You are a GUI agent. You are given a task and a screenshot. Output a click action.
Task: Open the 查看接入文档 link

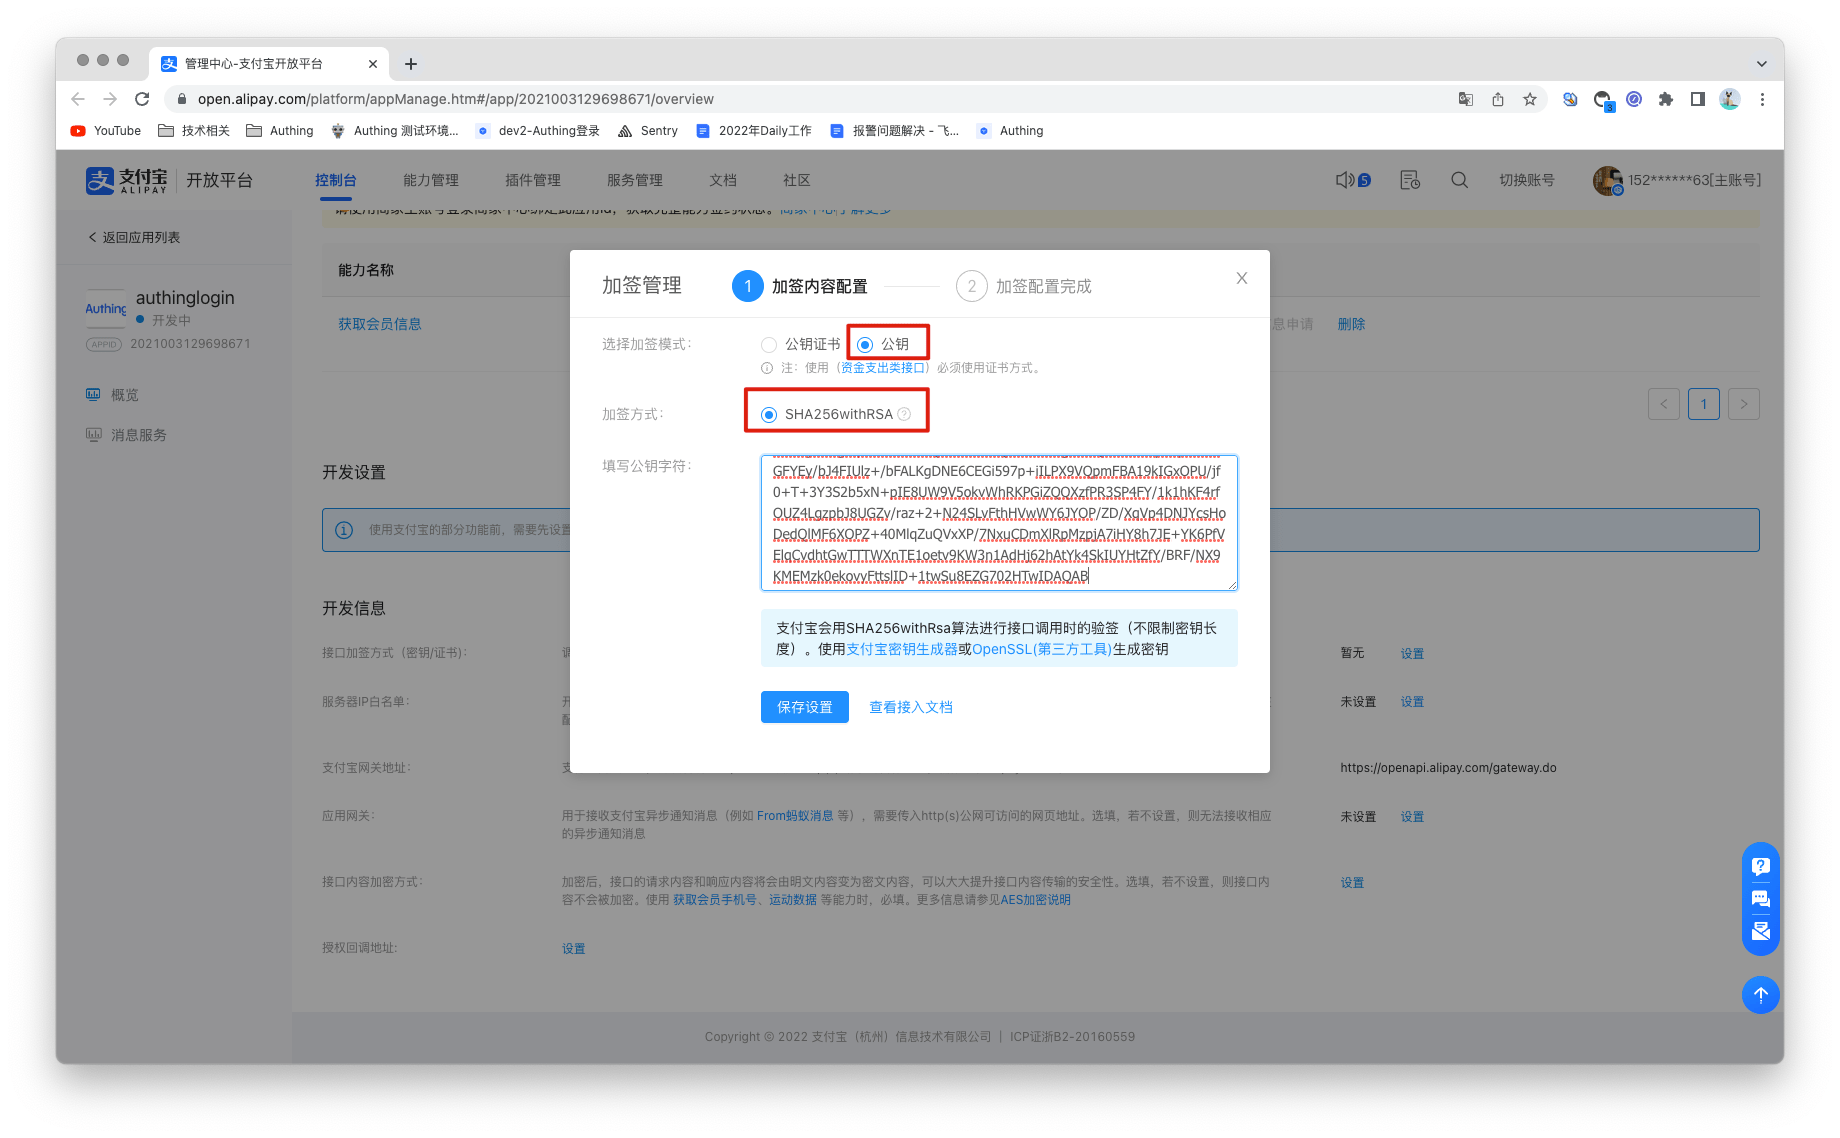[910, 707]
